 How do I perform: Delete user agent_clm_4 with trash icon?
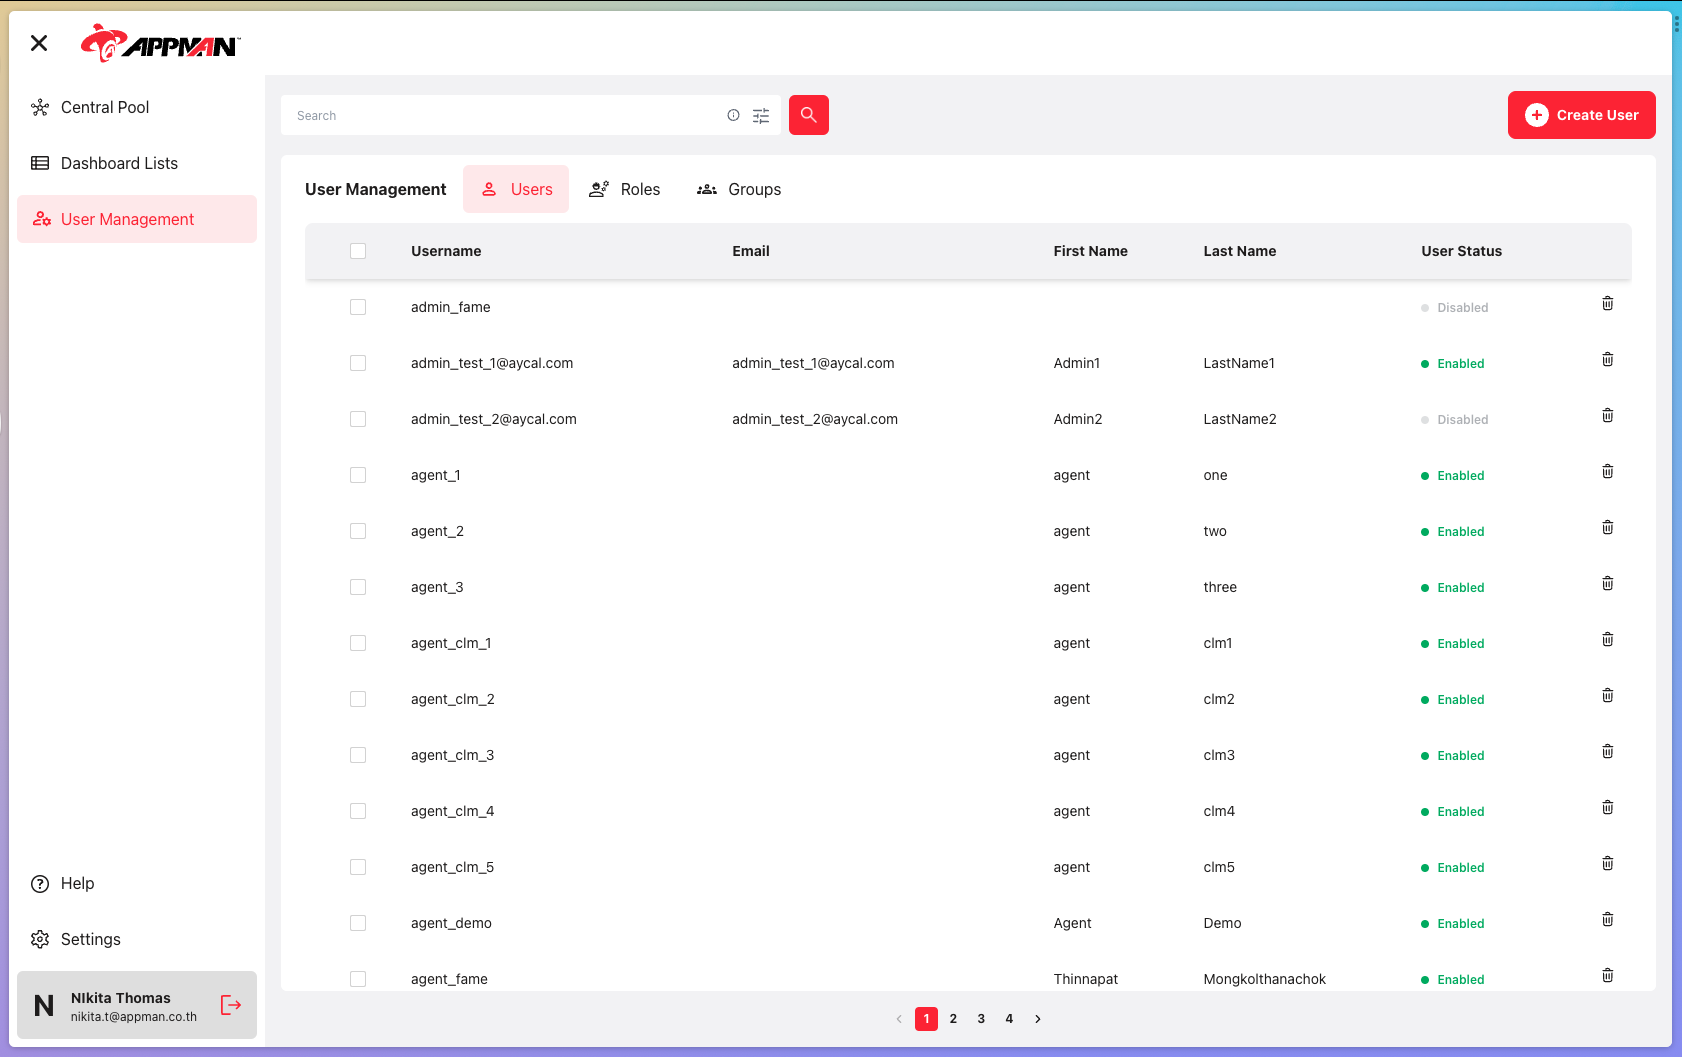click(1608, 807)
